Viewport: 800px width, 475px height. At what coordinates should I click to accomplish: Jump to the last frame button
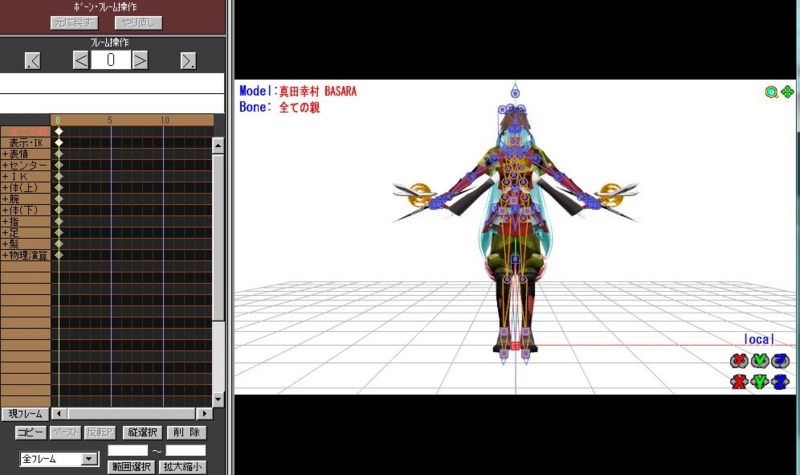pos(188,61)
